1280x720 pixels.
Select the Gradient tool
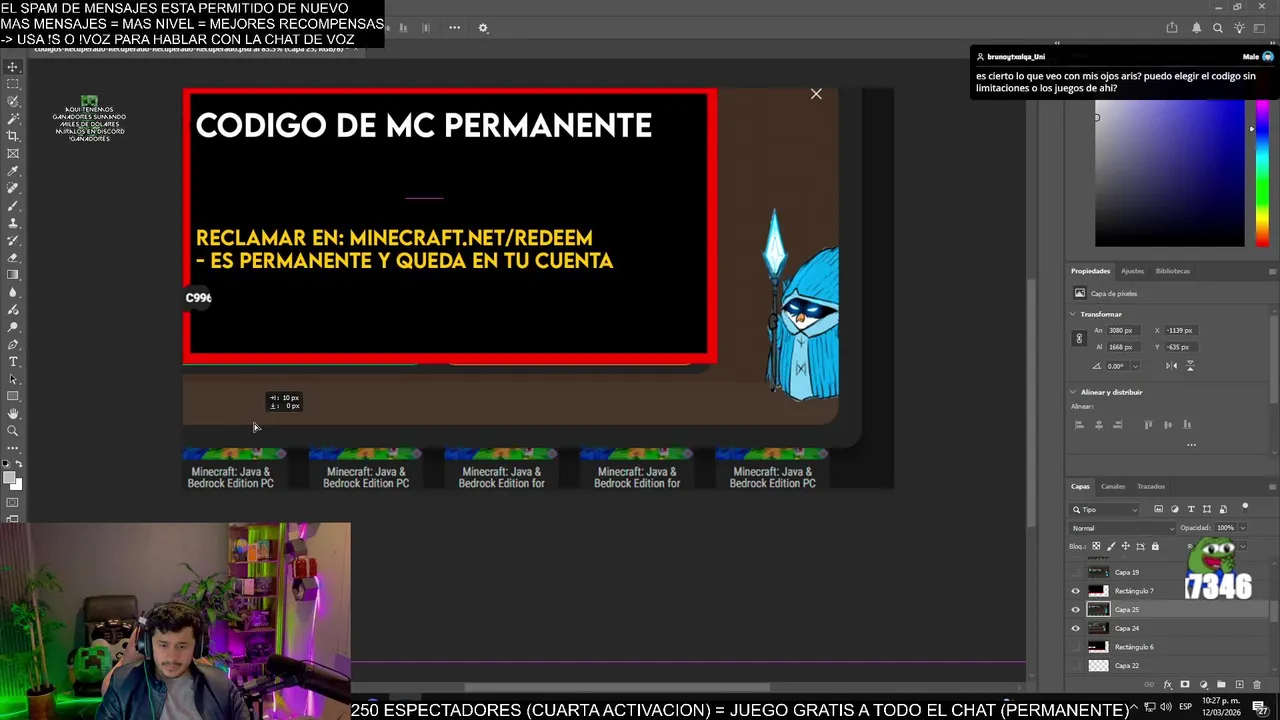point(13,274)
